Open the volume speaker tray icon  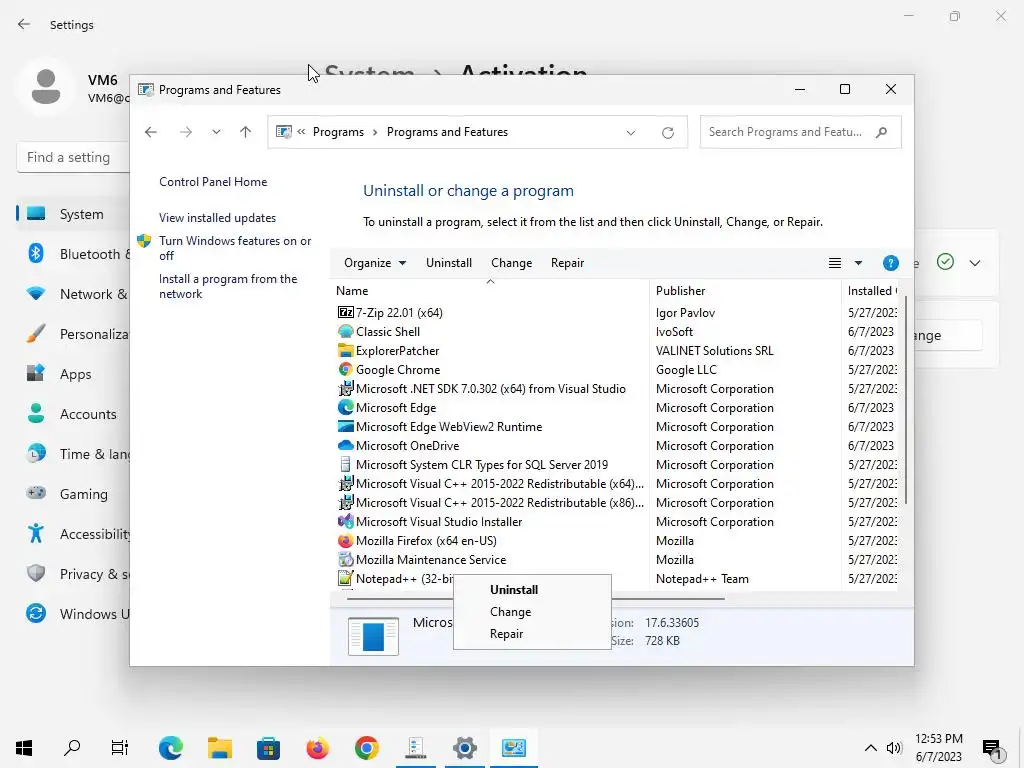point(893,748)
